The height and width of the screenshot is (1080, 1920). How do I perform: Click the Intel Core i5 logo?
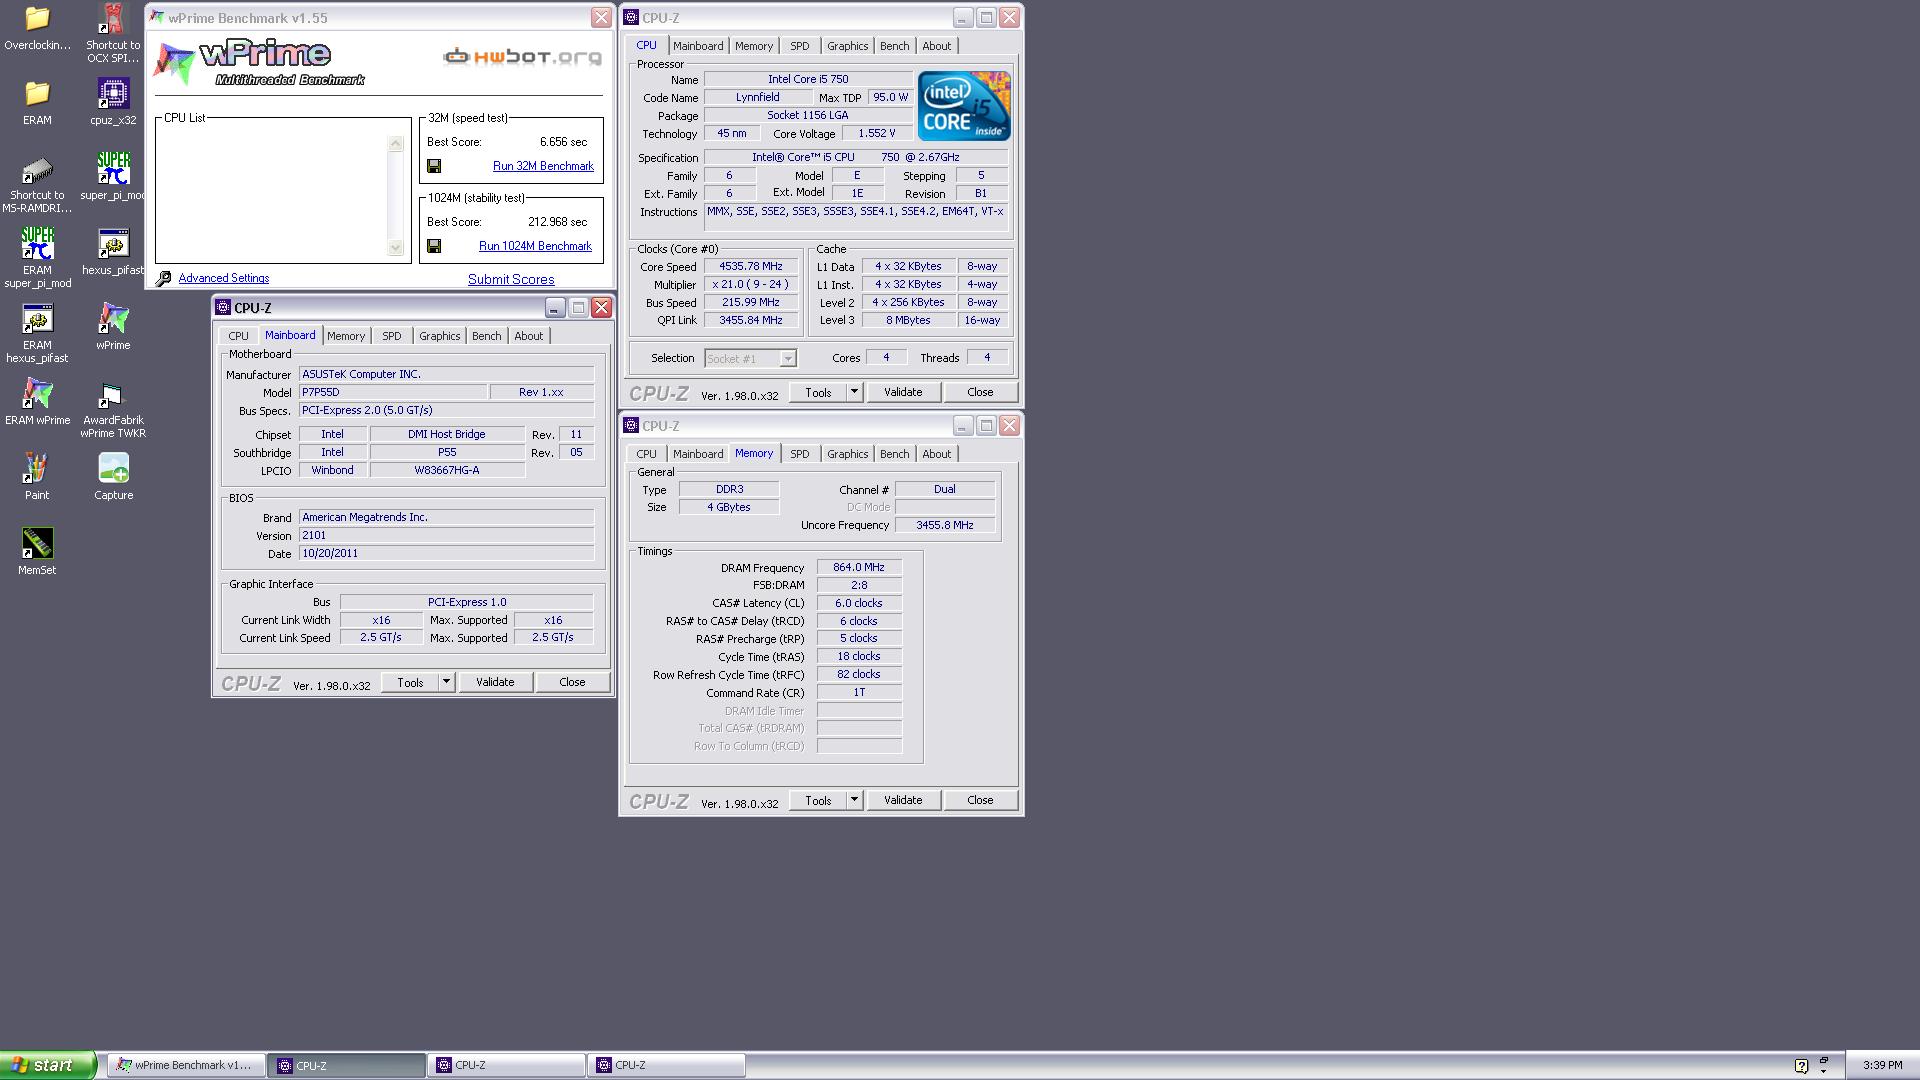tap(964, 105)
